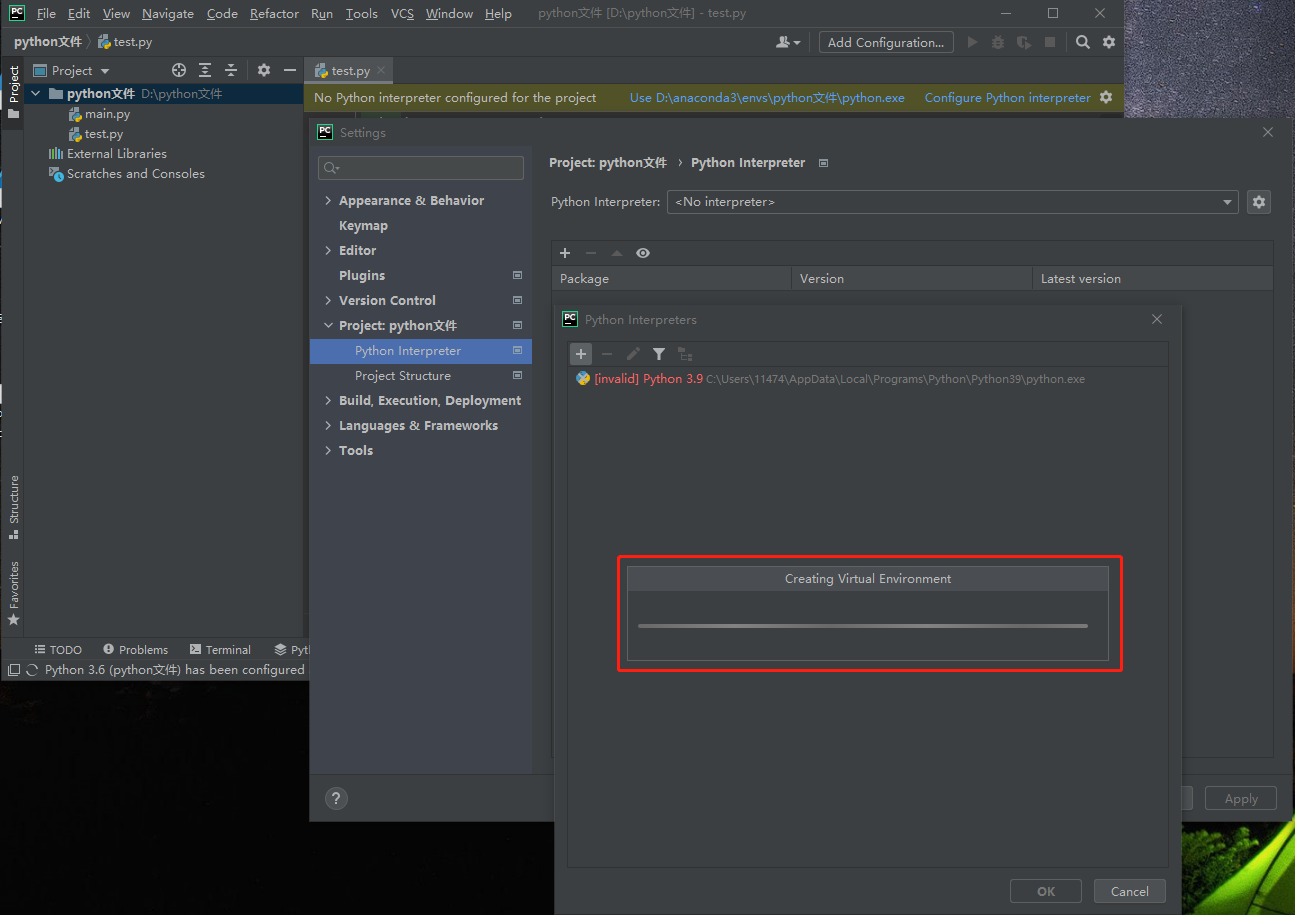Open the Structure side tool window
This screenshot has height=915, width=1295.
click(x=14, y=507)
